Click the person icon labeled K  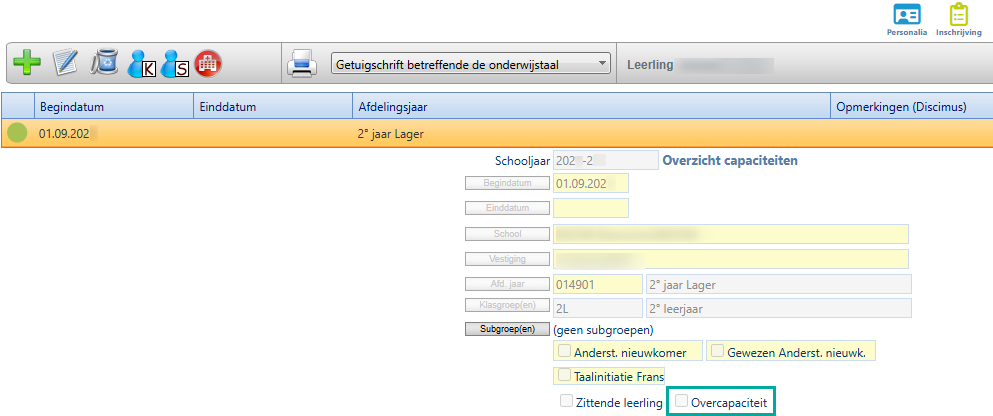[142, 65]
